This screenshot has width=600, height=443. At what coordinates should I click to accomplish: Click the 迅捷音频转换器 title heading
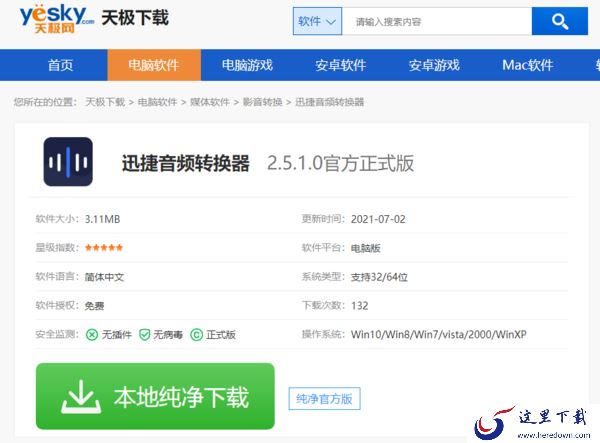[x=186, y=163]
